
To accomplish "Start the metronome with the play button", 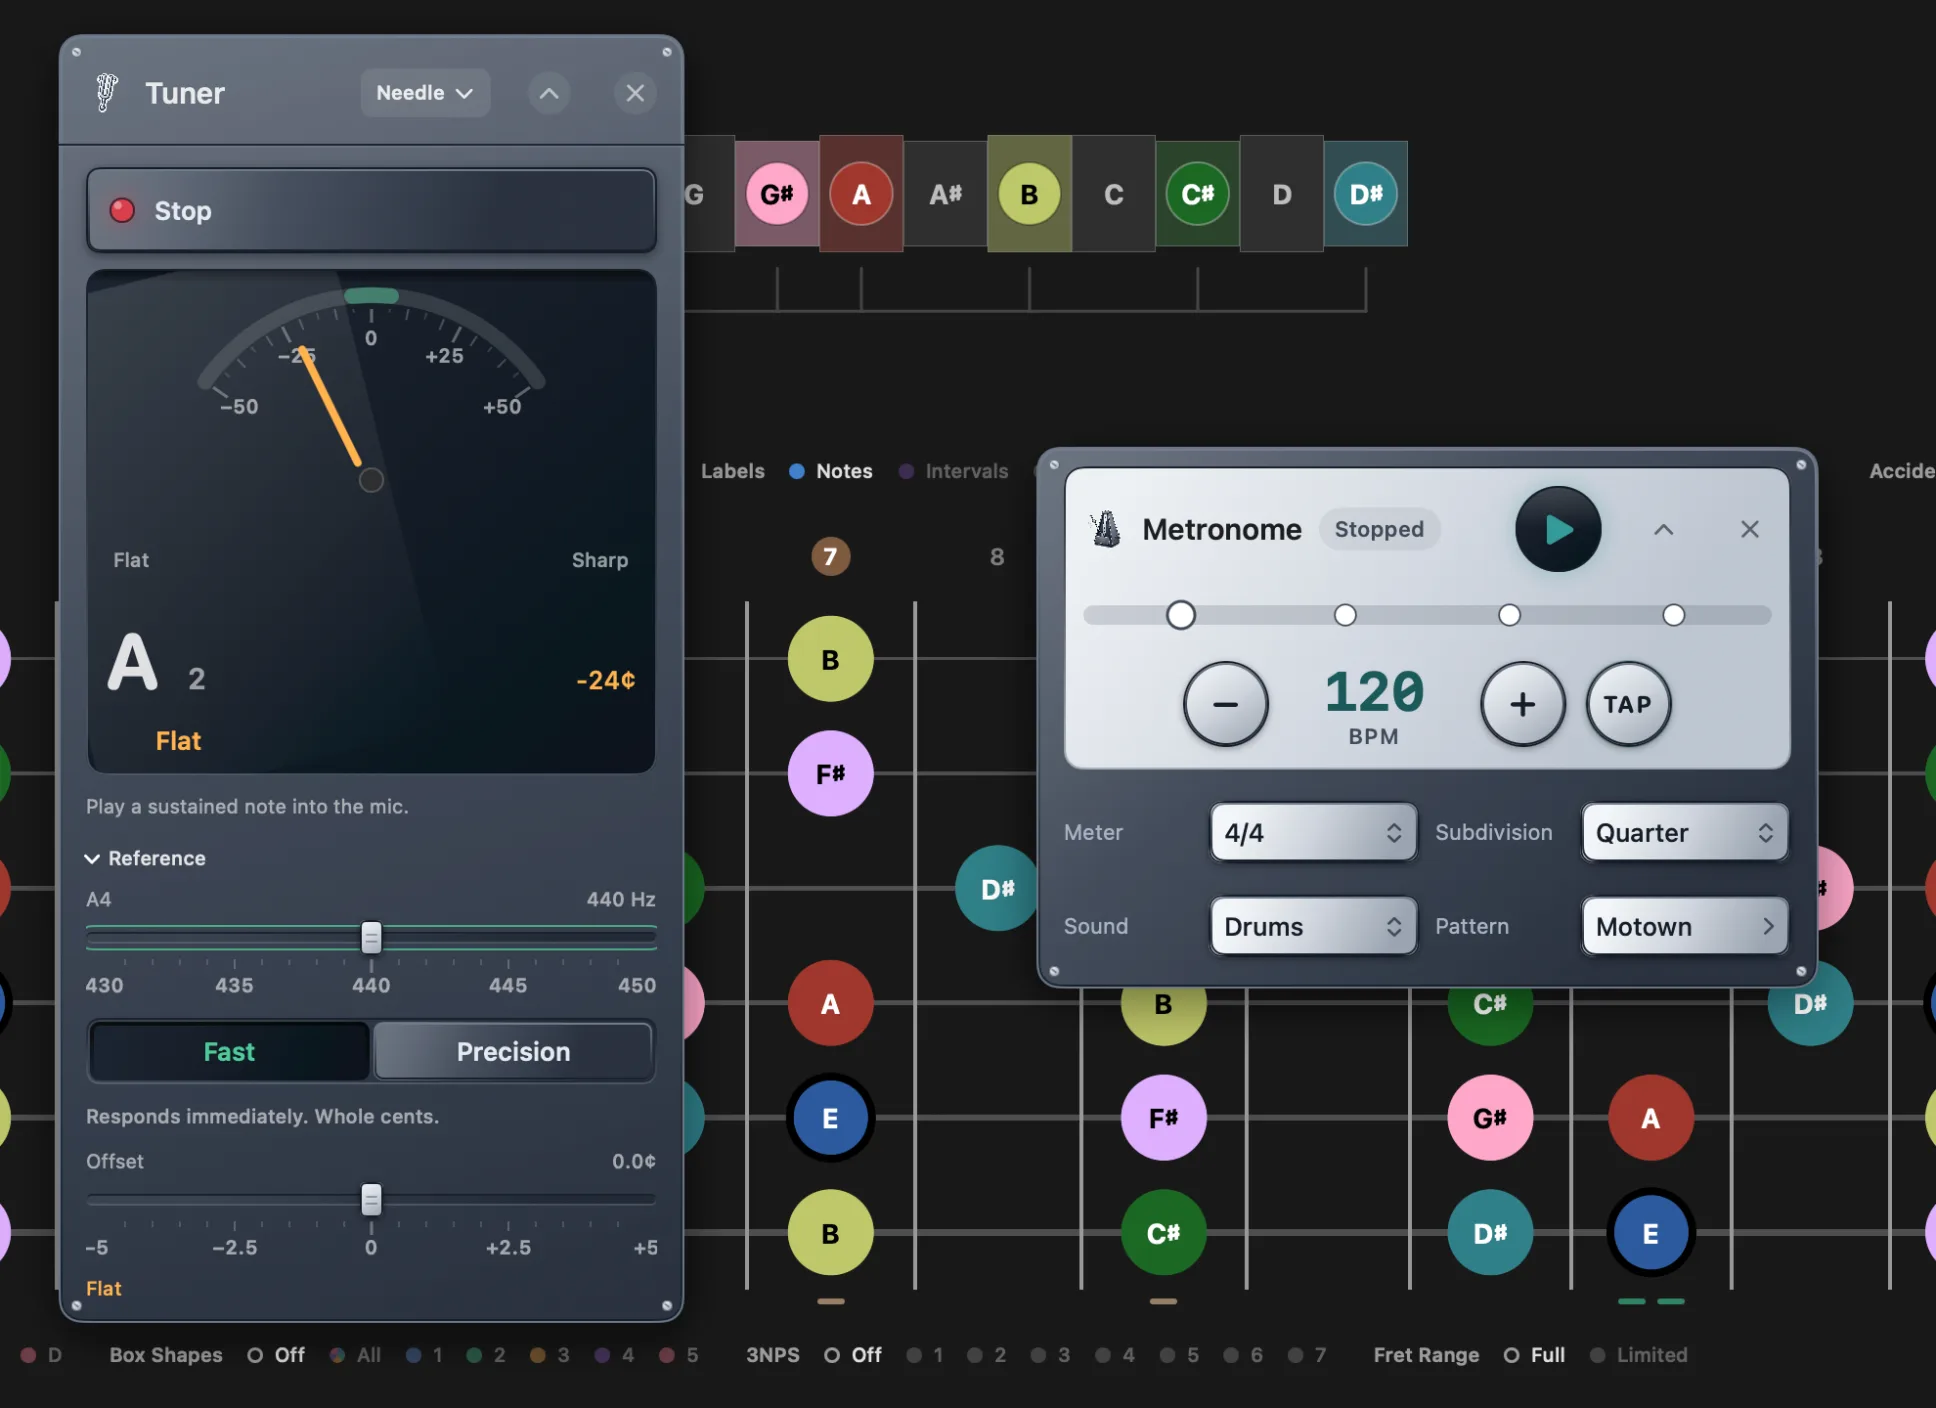I will click(1557, 529).
